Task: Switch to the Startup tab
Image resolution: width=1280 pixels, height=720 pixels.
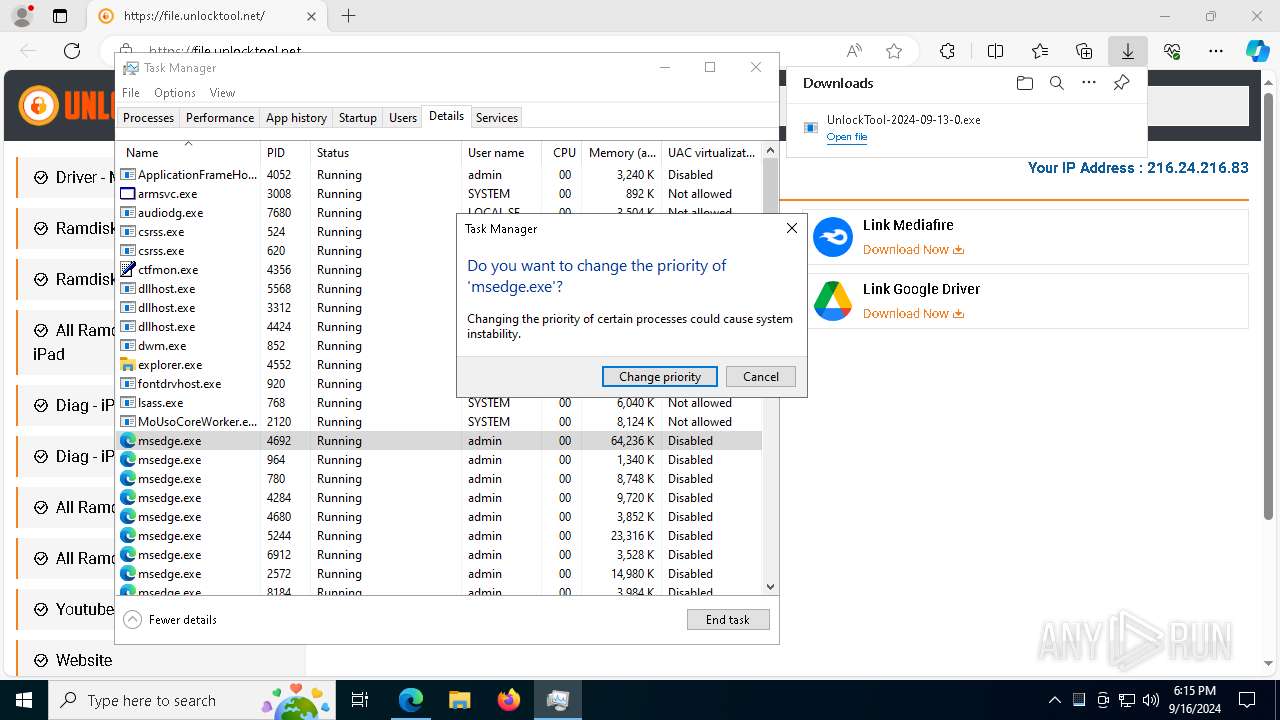Action: pos(358,118)
